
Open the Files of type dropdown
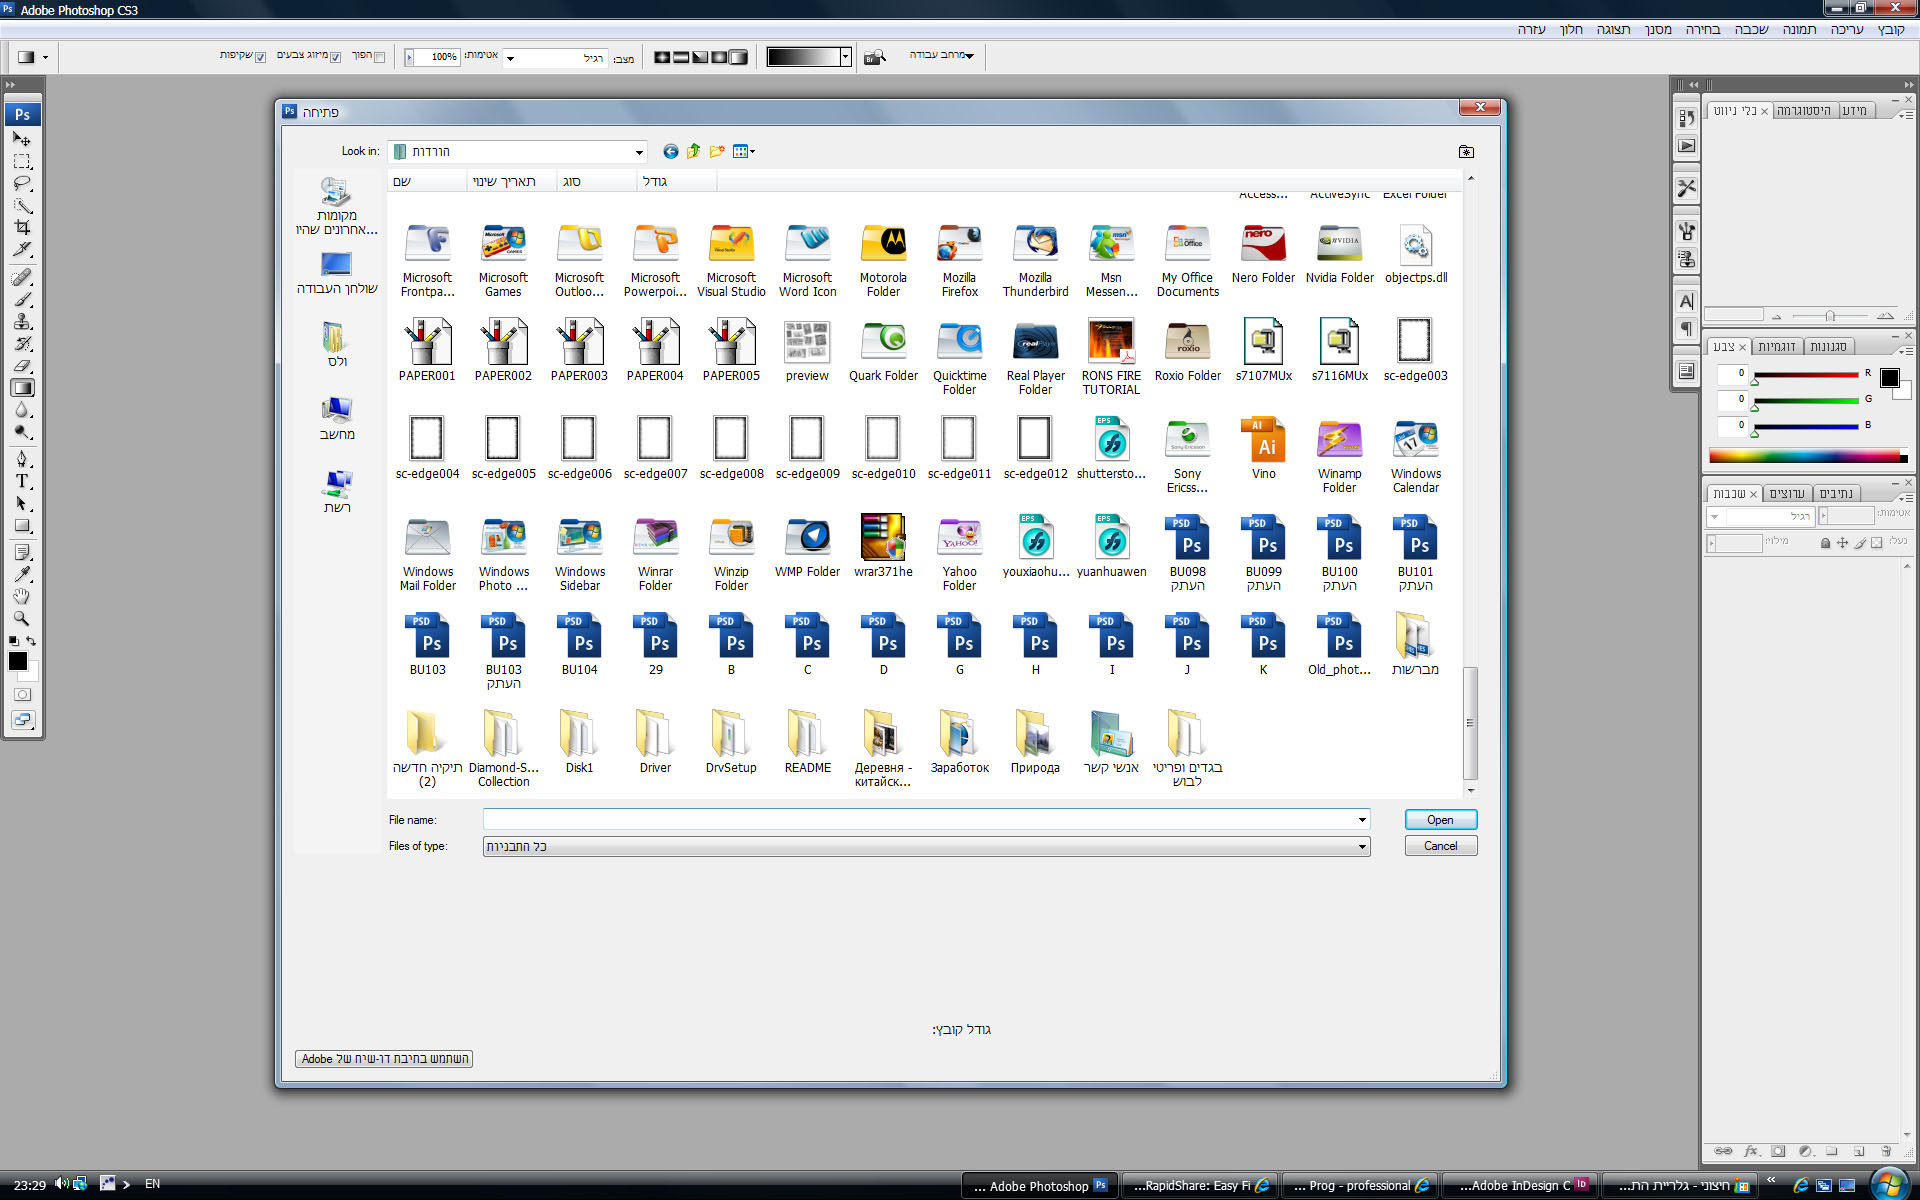coord(1361,846)
